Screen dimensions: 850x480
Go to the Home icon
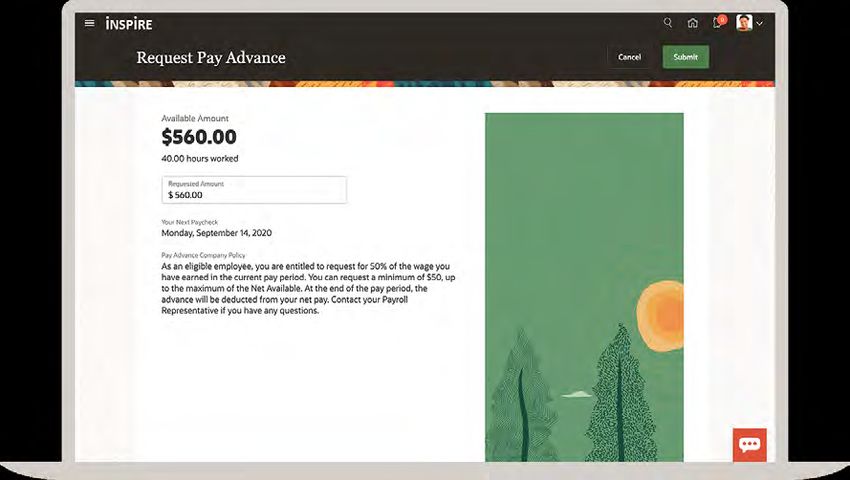693,23
